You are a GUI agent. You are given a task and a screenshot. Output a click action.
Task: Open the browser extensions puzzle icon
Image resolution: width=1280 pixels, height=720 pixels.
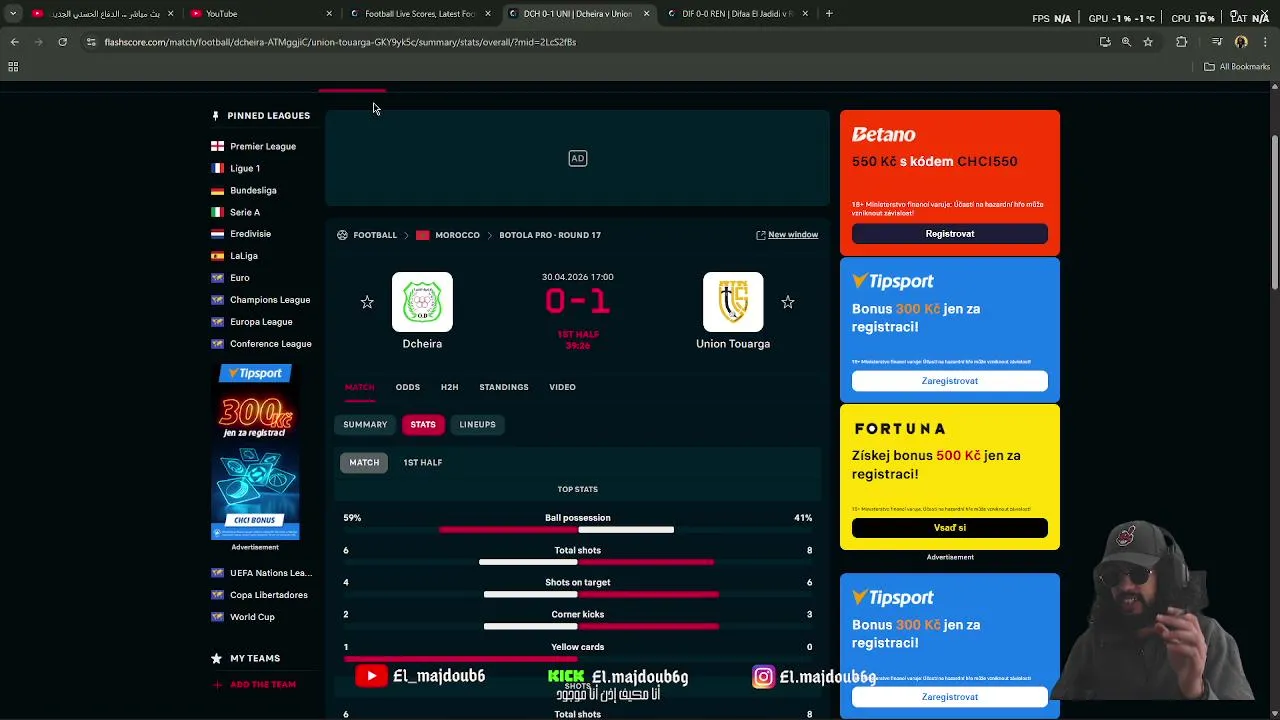pyautogui.click(x=1182, y=42)
